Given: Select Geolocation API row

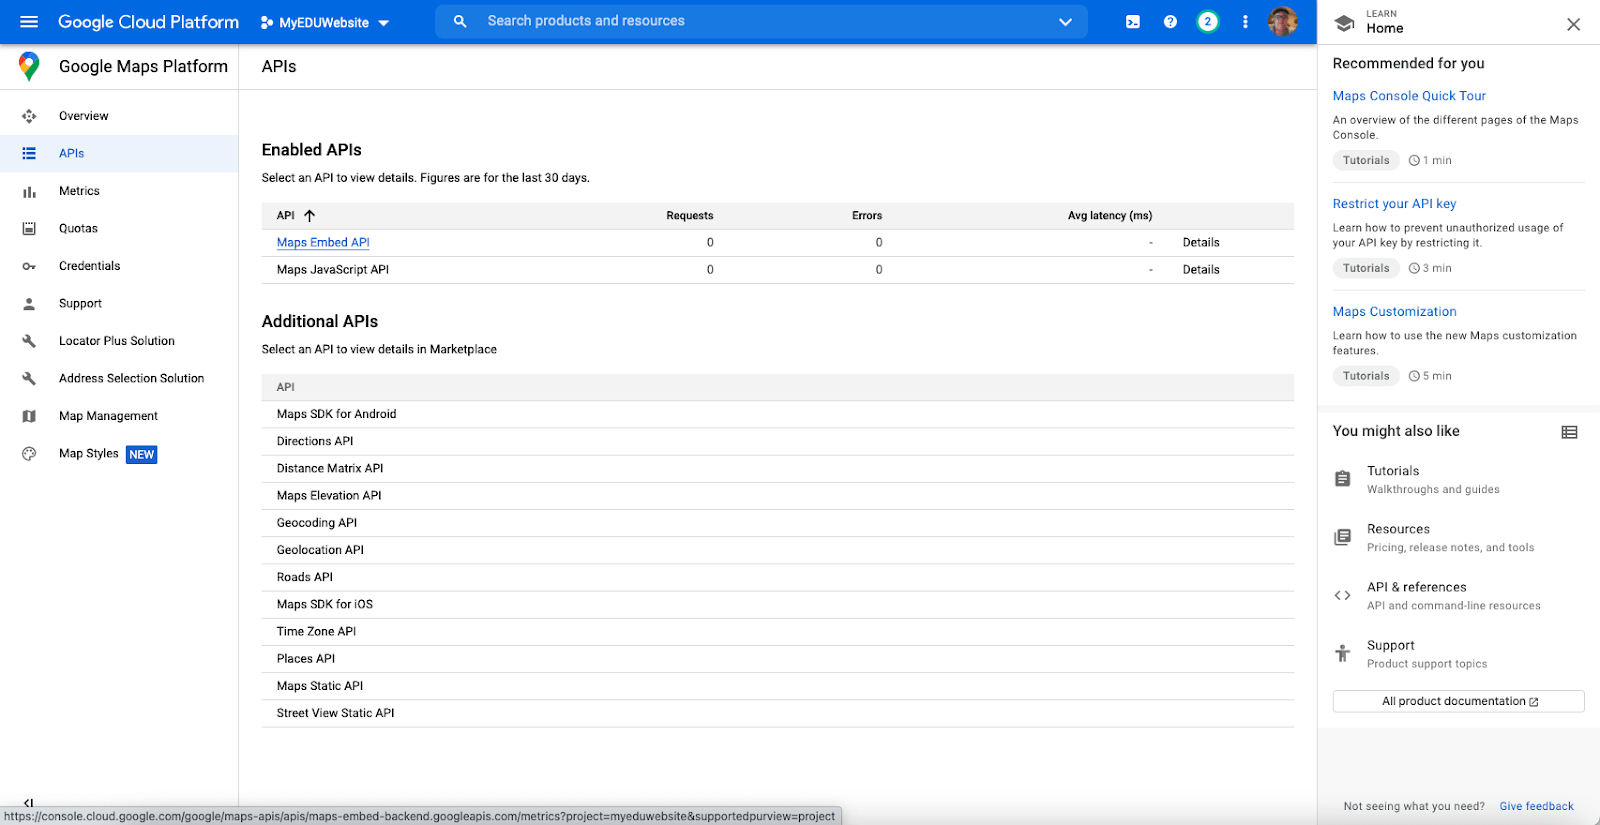Looking at the screenshot, I should coord(777,550).
